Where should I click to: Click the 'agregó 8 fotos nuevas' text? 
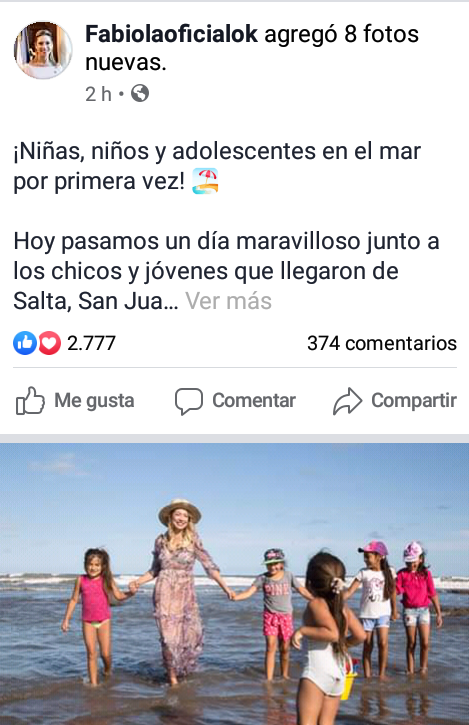coord(252,48)
